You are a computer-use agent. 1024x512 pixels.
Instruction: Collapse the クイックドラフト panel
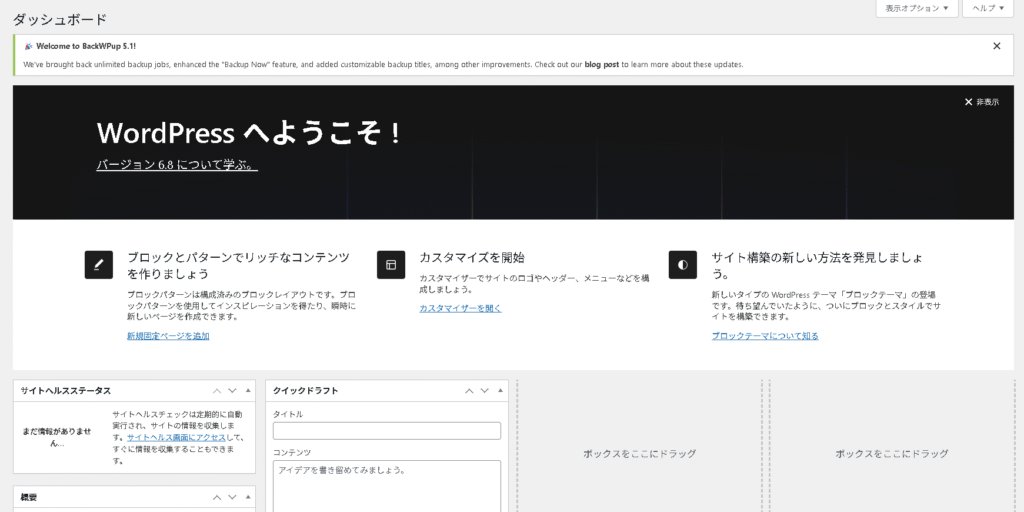click(501, 391)
